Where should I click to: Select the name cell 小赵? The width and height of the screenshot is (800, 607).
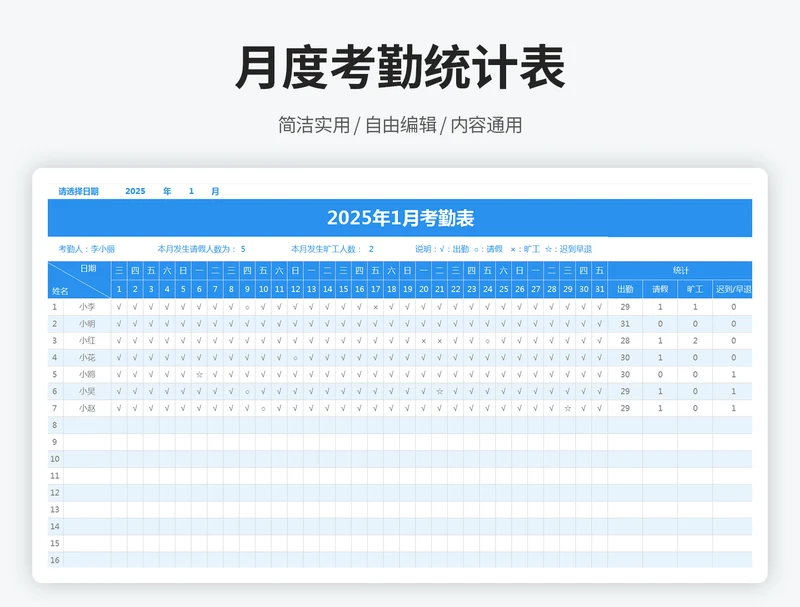[x=87, y=408]
